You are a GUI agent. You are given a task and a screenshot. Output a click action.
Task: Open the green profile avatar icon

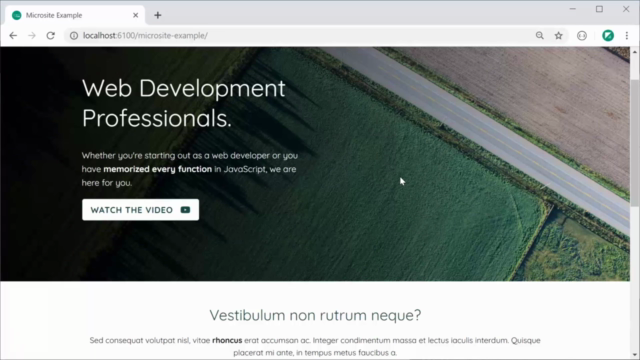coord(608,36)
